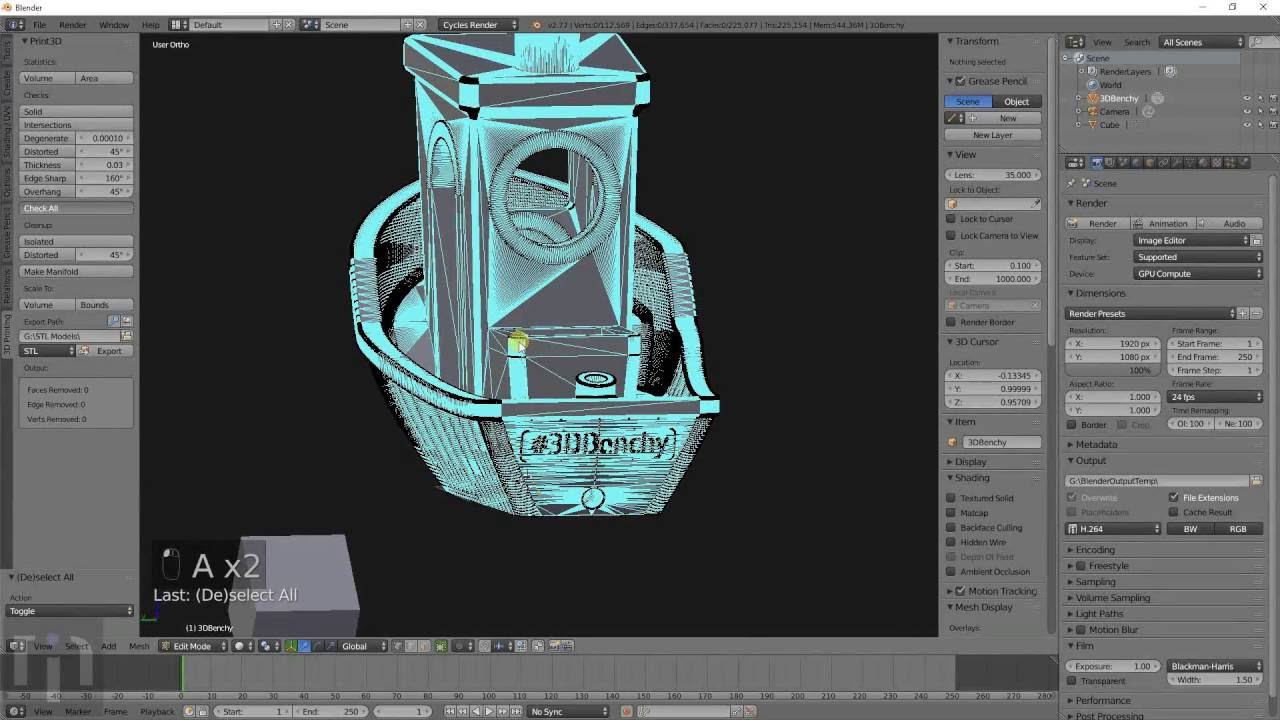This screenshot has height=720, width=1280.
Task: Open the Material tab icon in Properties
Action: 1201,163
